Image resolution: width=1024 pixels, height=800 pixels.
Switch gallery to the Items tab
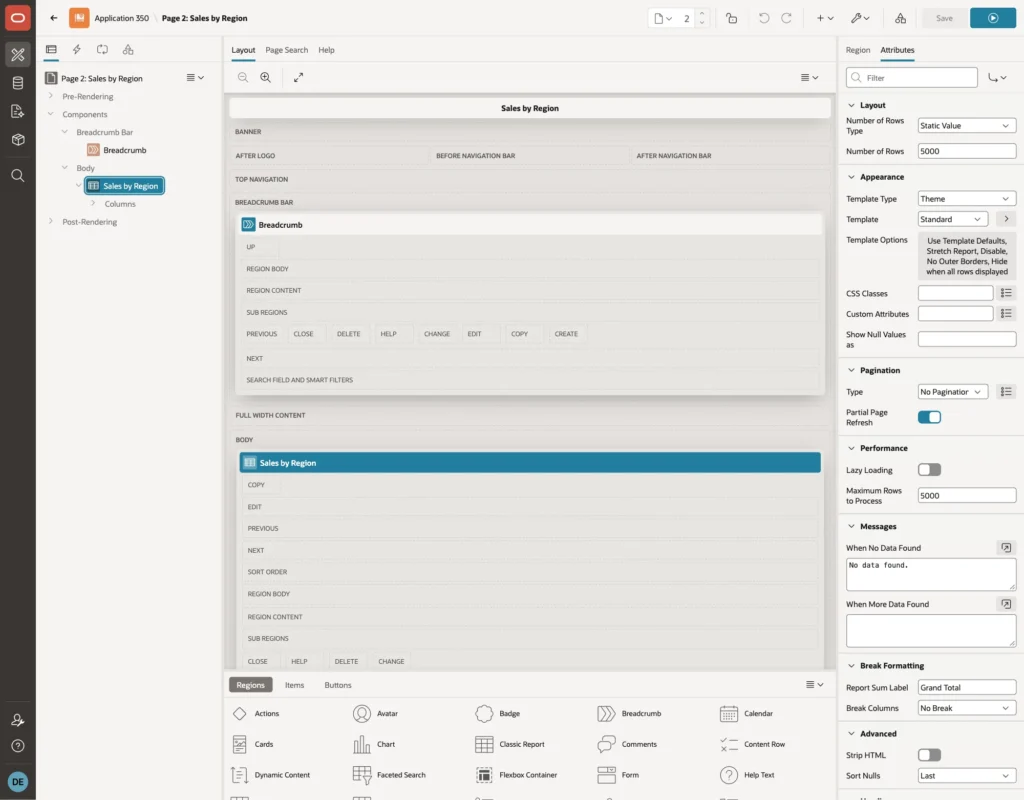pyautogui.click(x=295, y=685)
